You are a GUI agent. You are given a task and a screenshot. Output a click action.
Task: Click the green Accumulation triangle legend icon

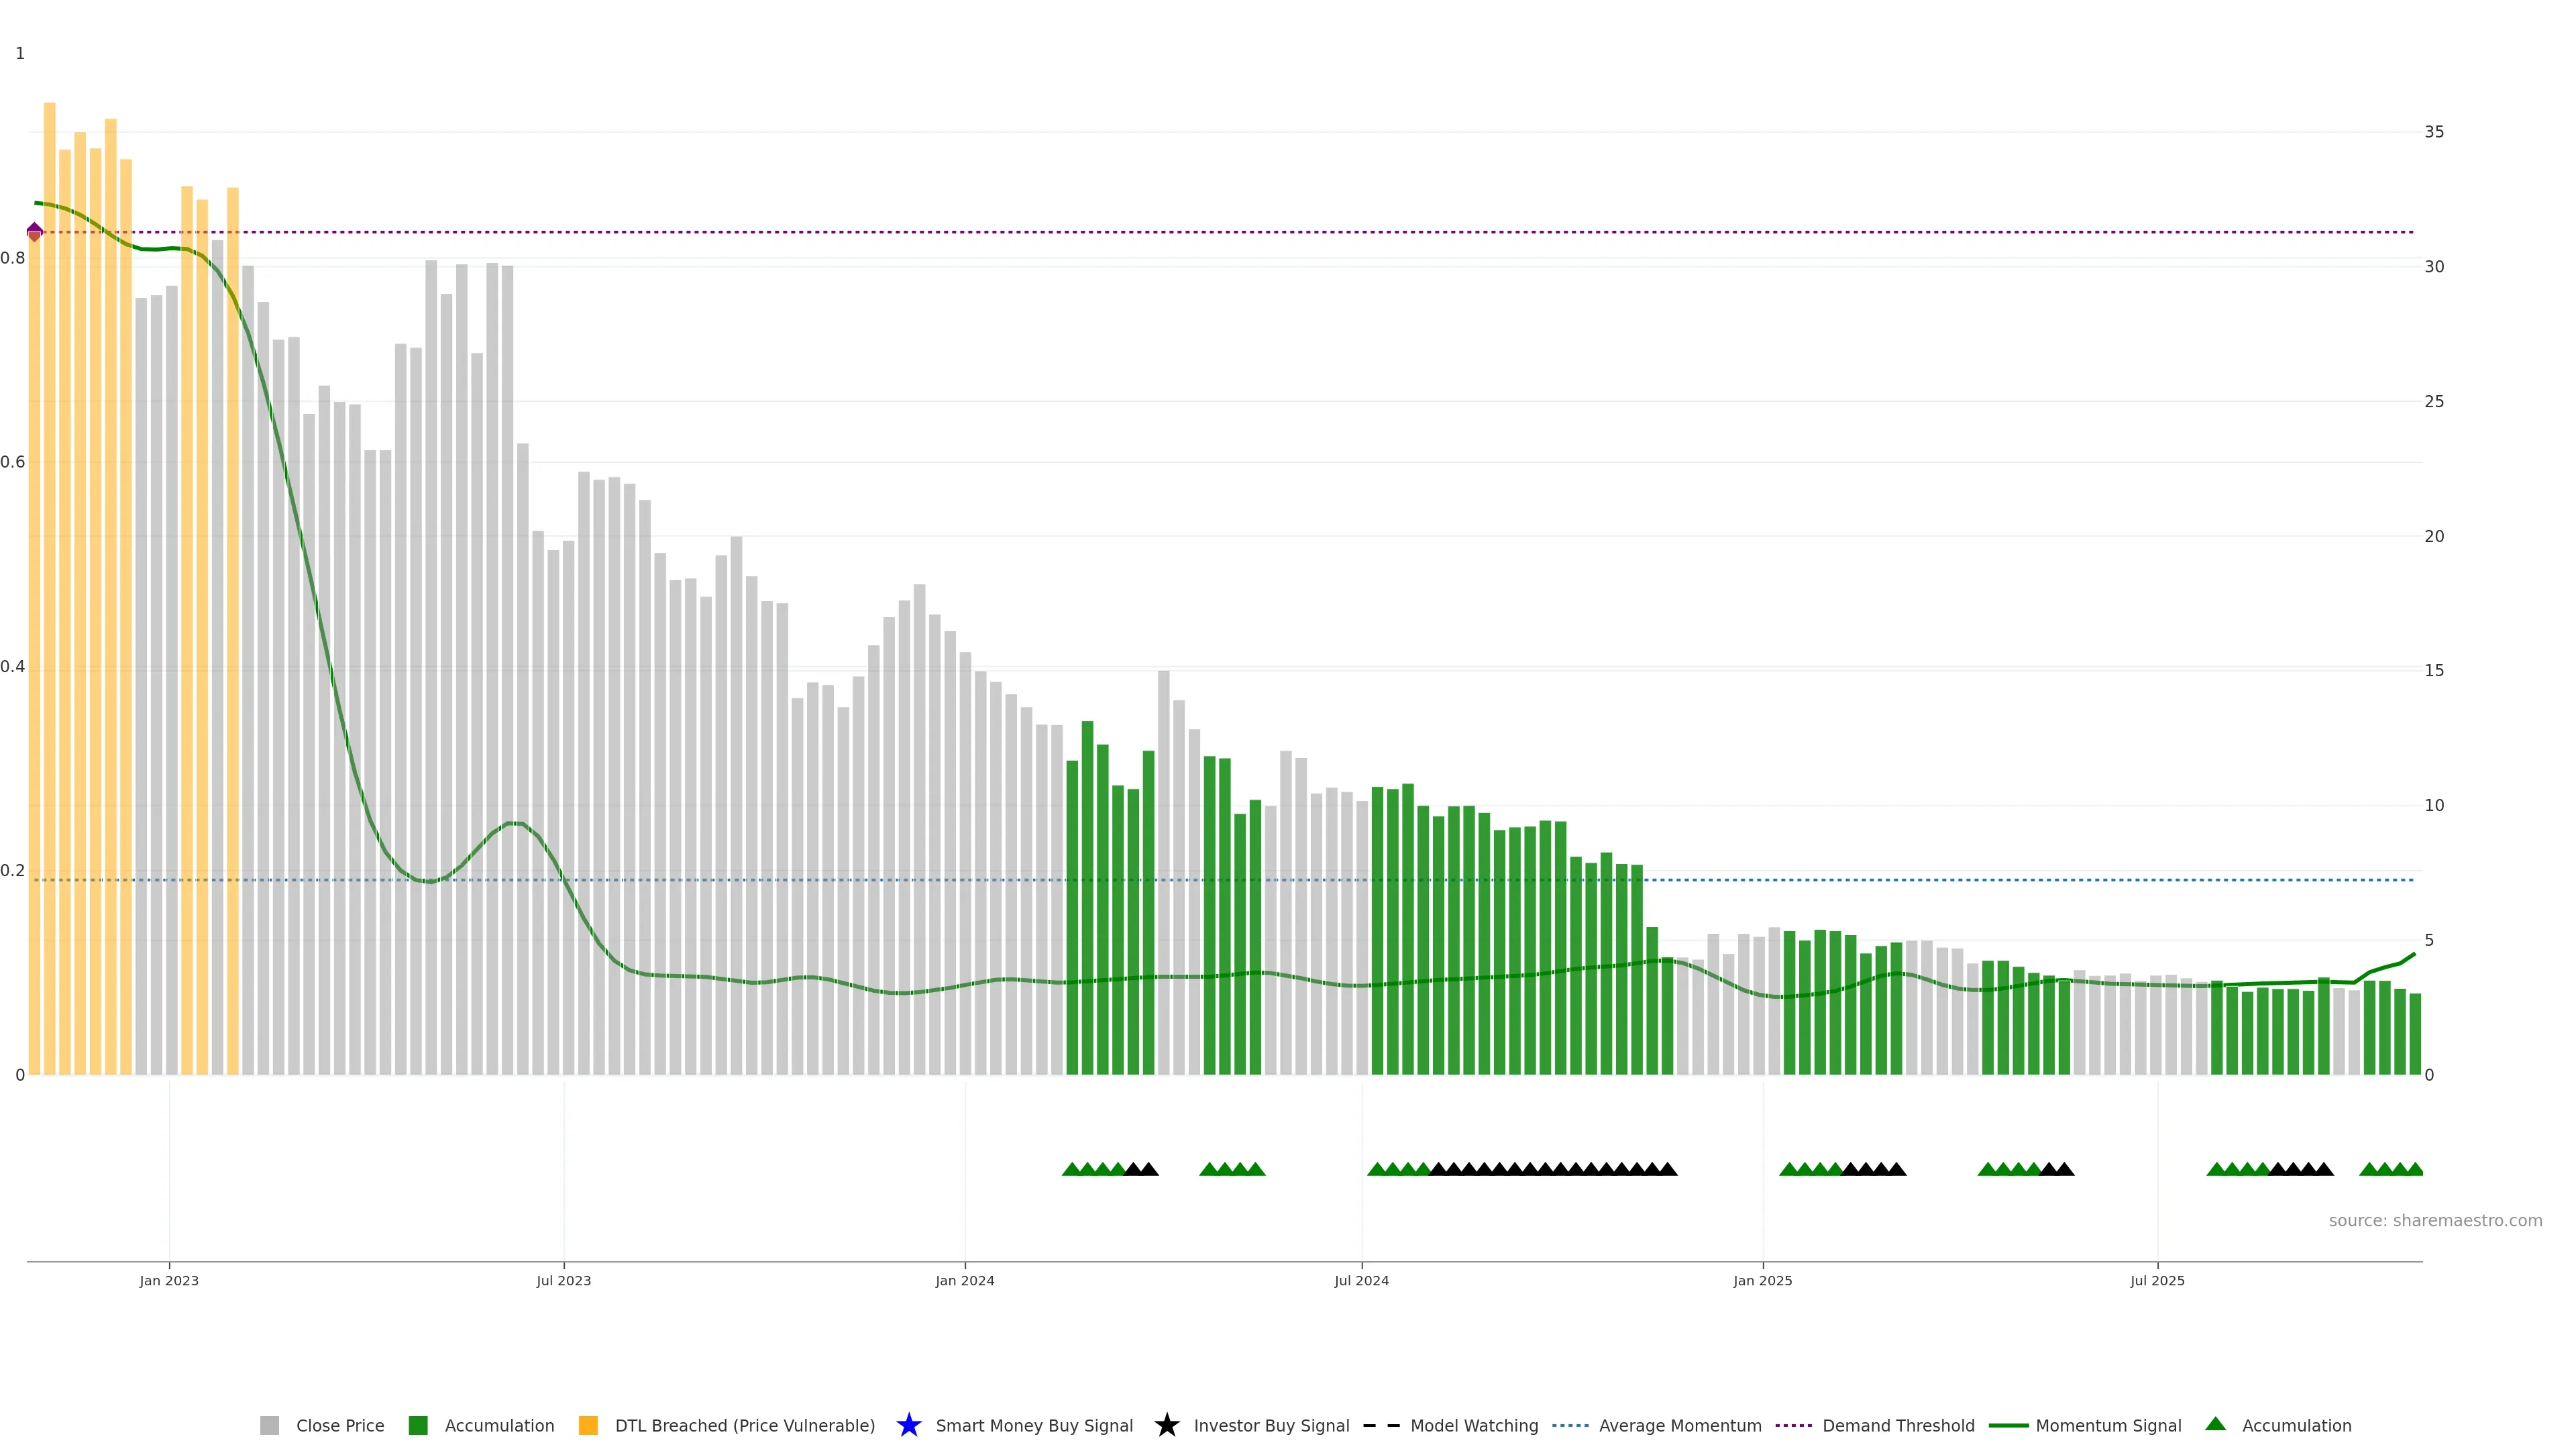pyautogui.click(x=2215, y=1424)
